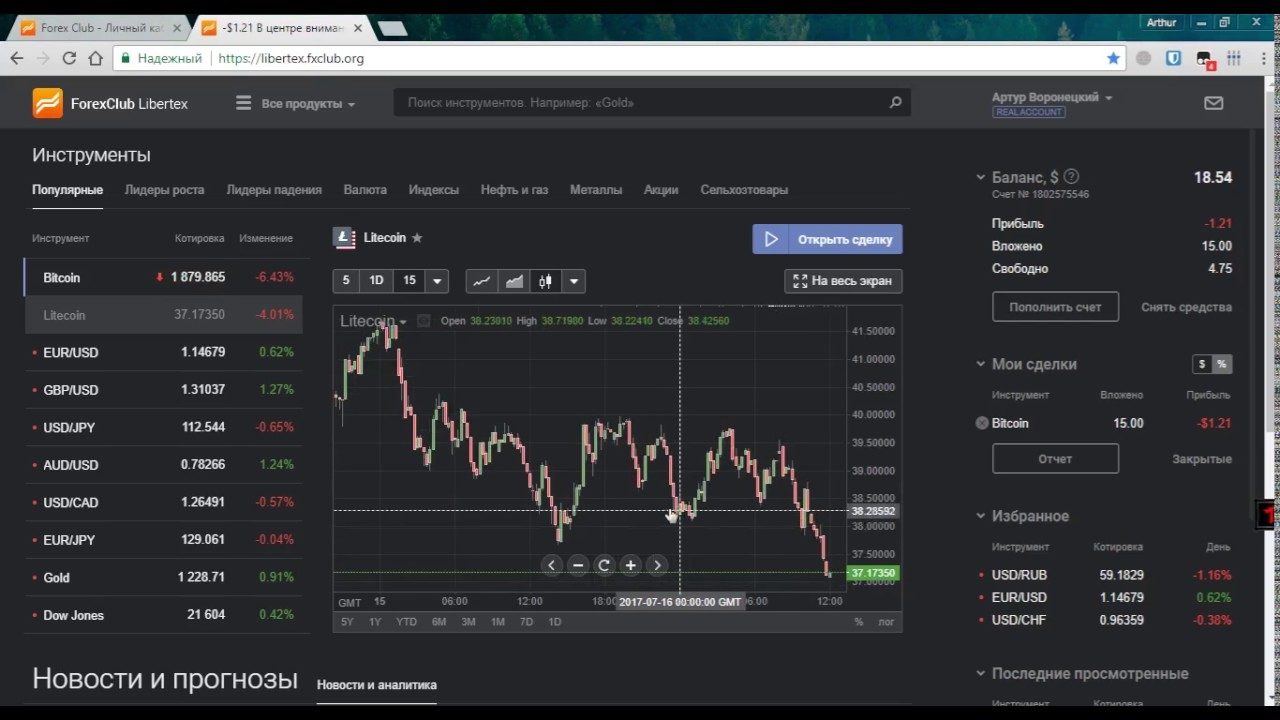
Task: Click Пополнить счет button
Action: click(1055, 307)
